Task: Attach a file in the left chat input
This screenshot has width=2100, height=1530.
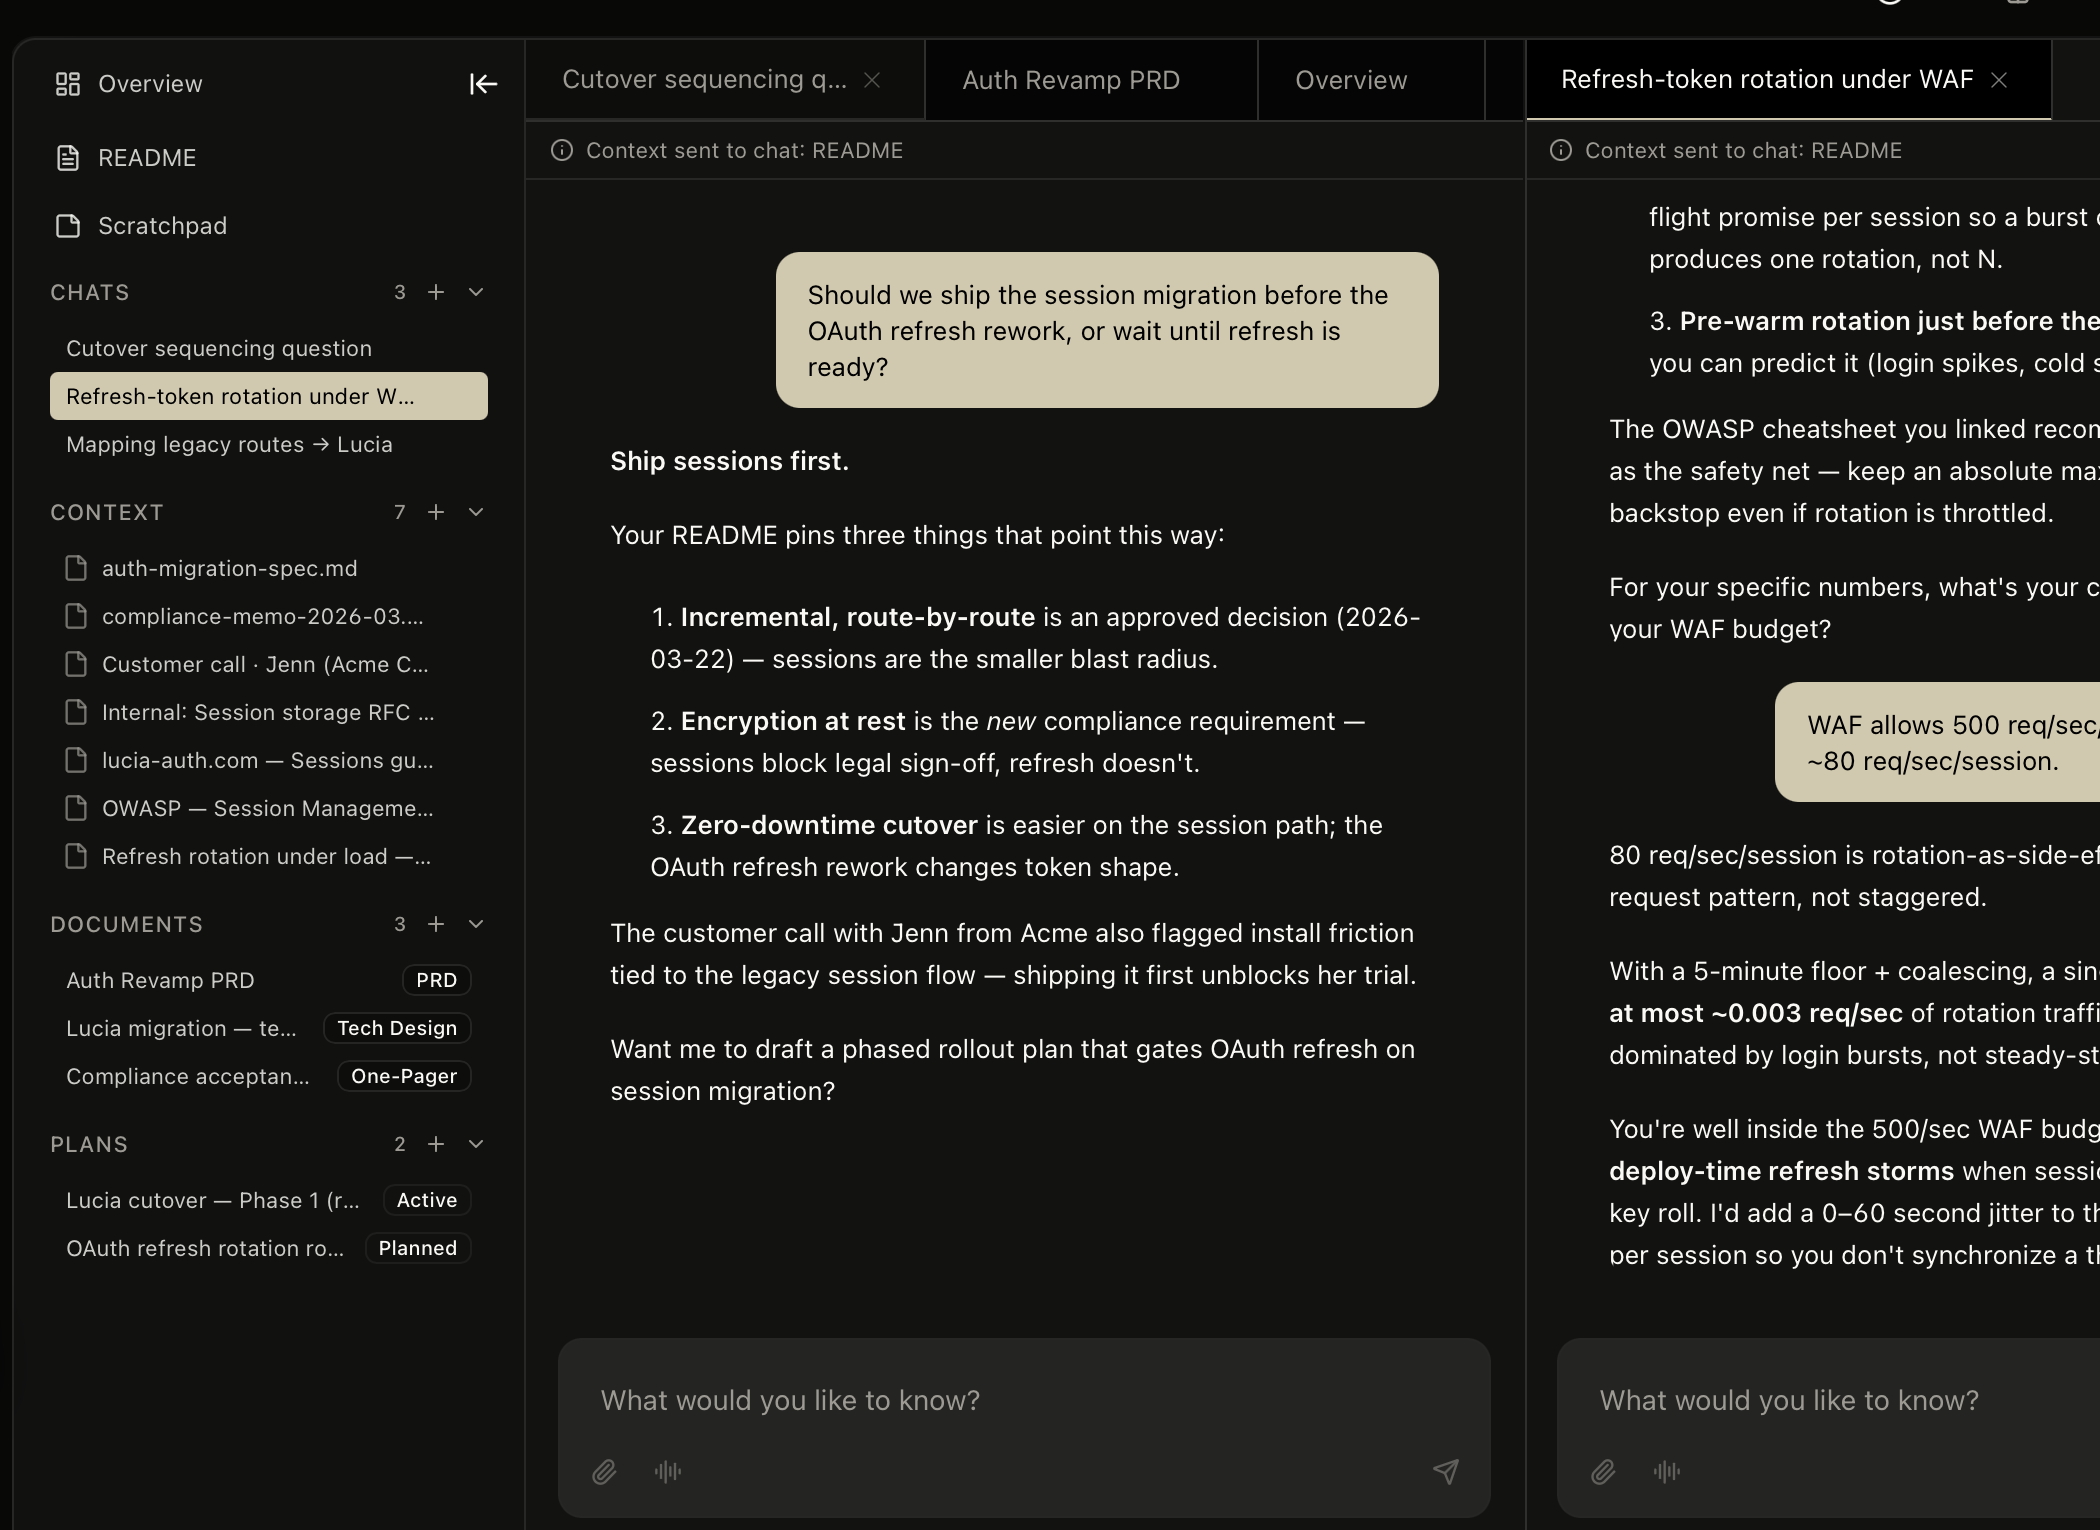Action: click(x=604, y=1472)
